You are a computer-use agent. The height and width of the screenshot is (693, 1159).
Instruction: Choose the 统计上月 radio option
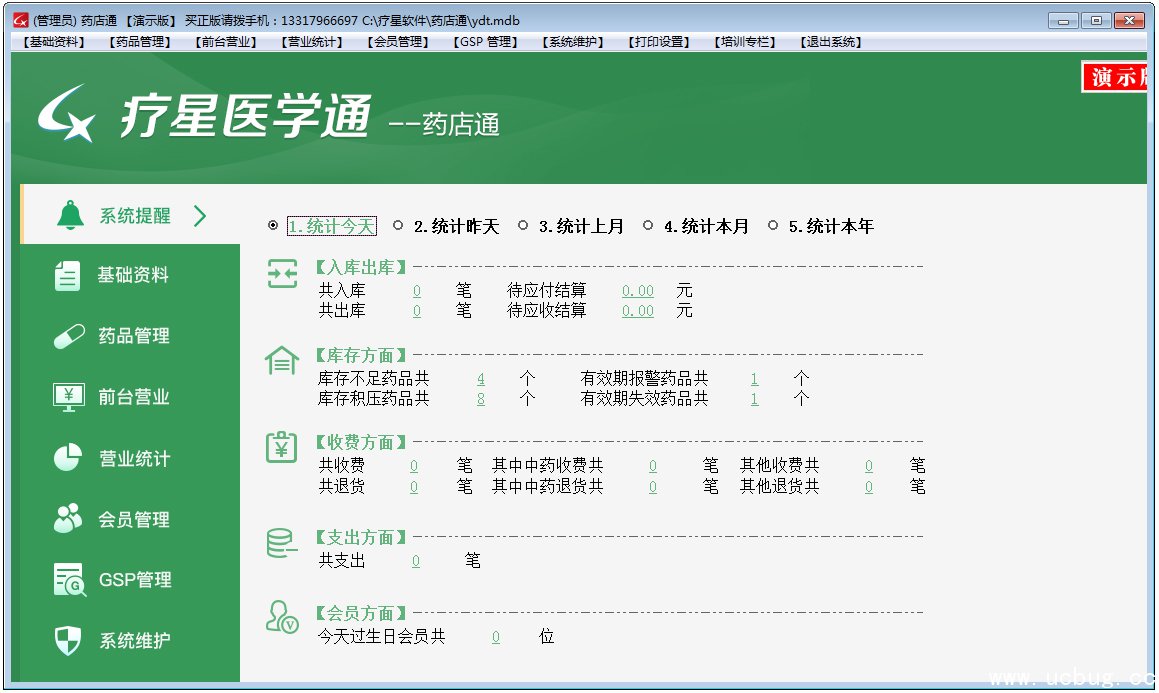coord(523,226)
